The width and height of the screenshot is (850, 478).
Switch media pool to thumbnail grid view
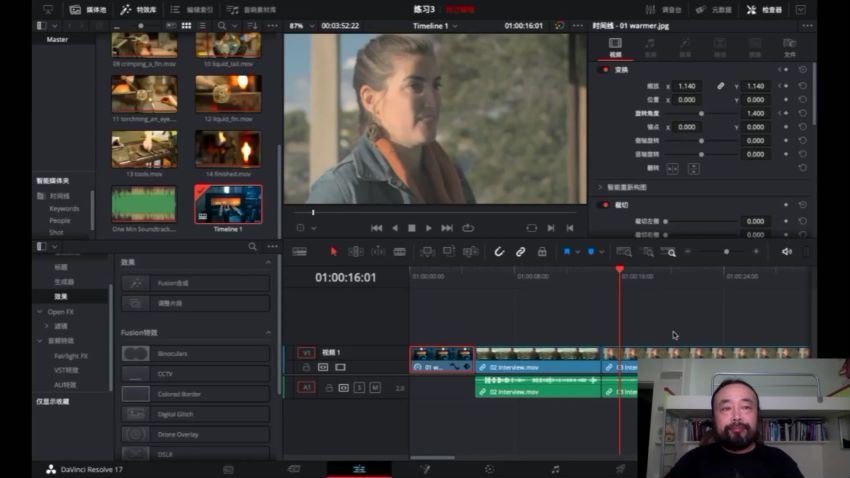186,25
